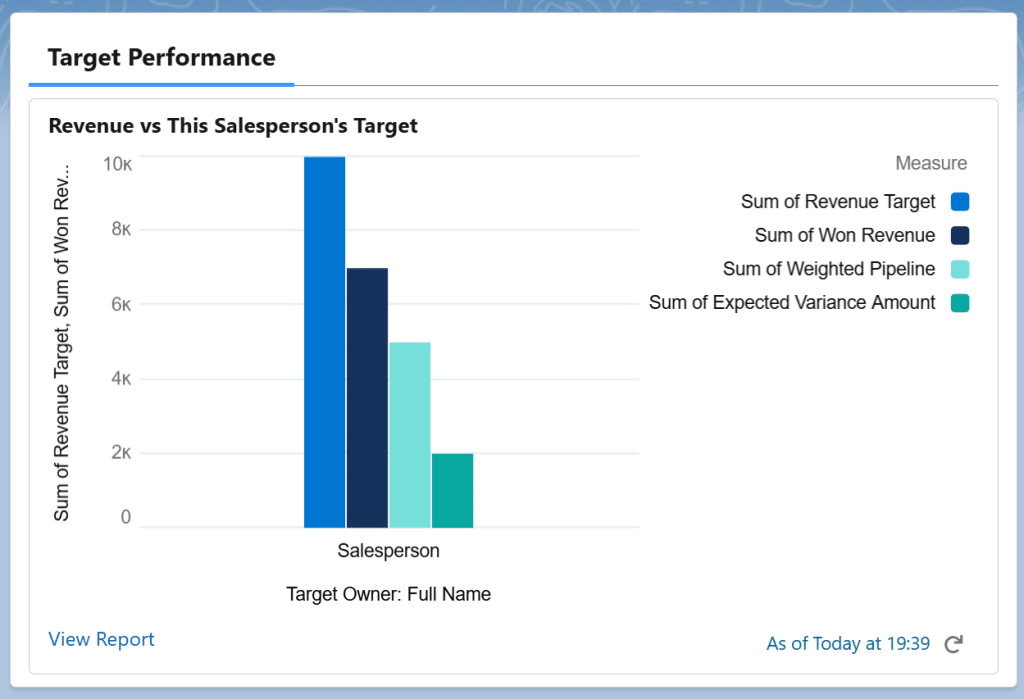The width and height of the screenshot is (1024, 699).
Task: Click the dark navy Won Revenue bar
Action: click(x=367, y=397)
